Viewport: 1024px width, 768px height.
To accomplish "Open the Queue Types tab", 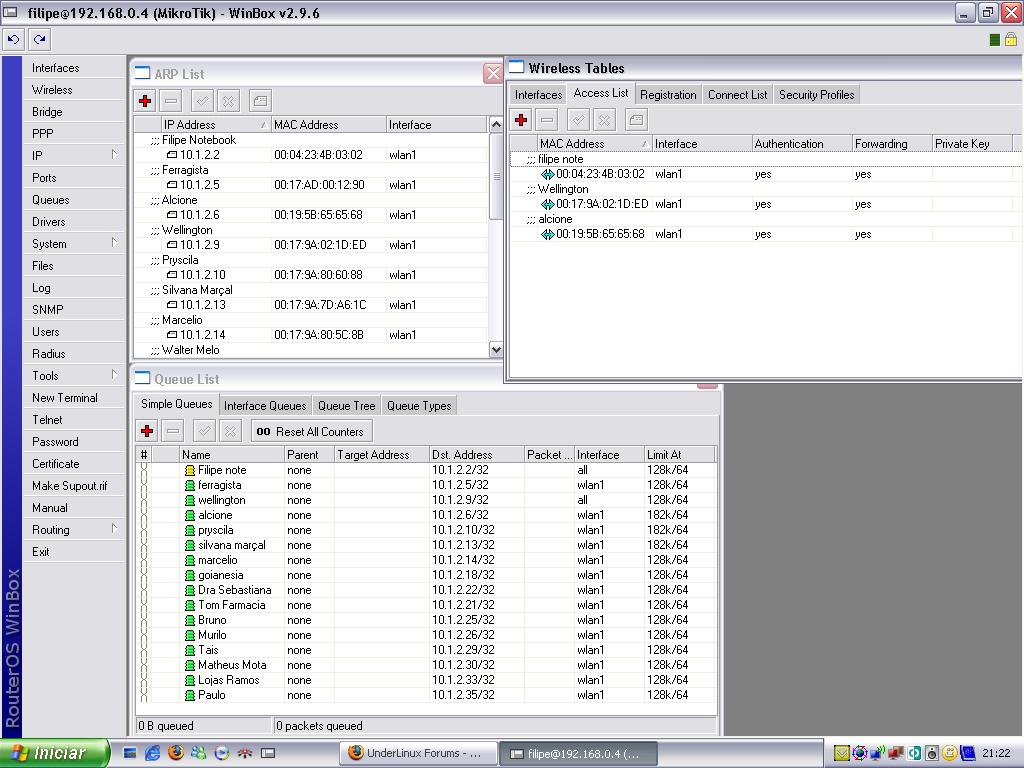I will click(x=419, y=406).
